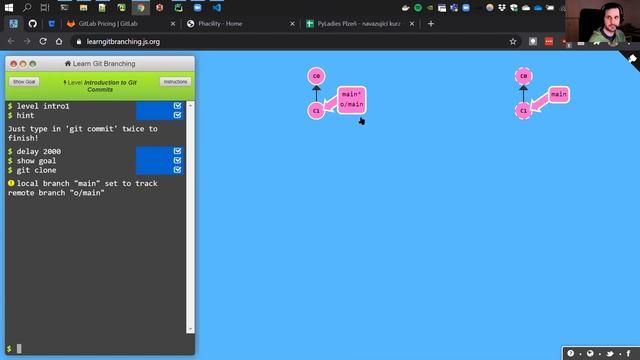Click commit C1 in the local tree
Viewport: 640px width, 360px height.
pyautogui.click(x=316, y=111)
